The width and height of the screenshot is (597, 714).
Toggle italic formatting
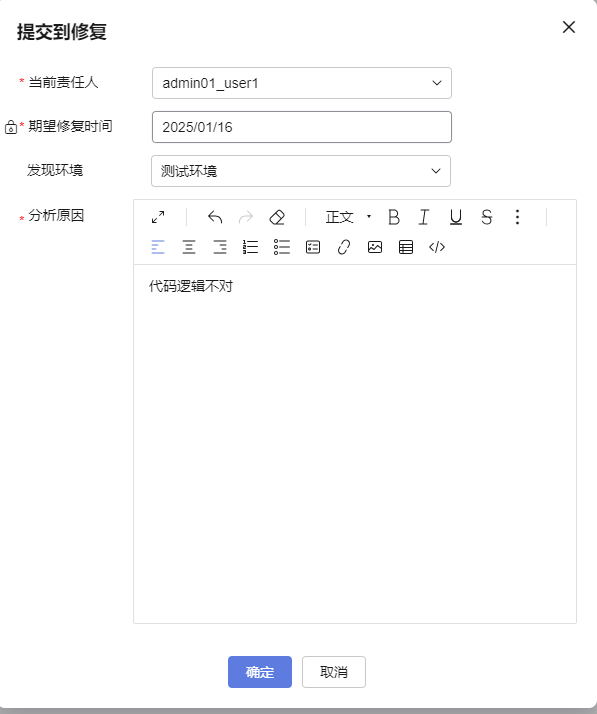click(x=424, y=217)
